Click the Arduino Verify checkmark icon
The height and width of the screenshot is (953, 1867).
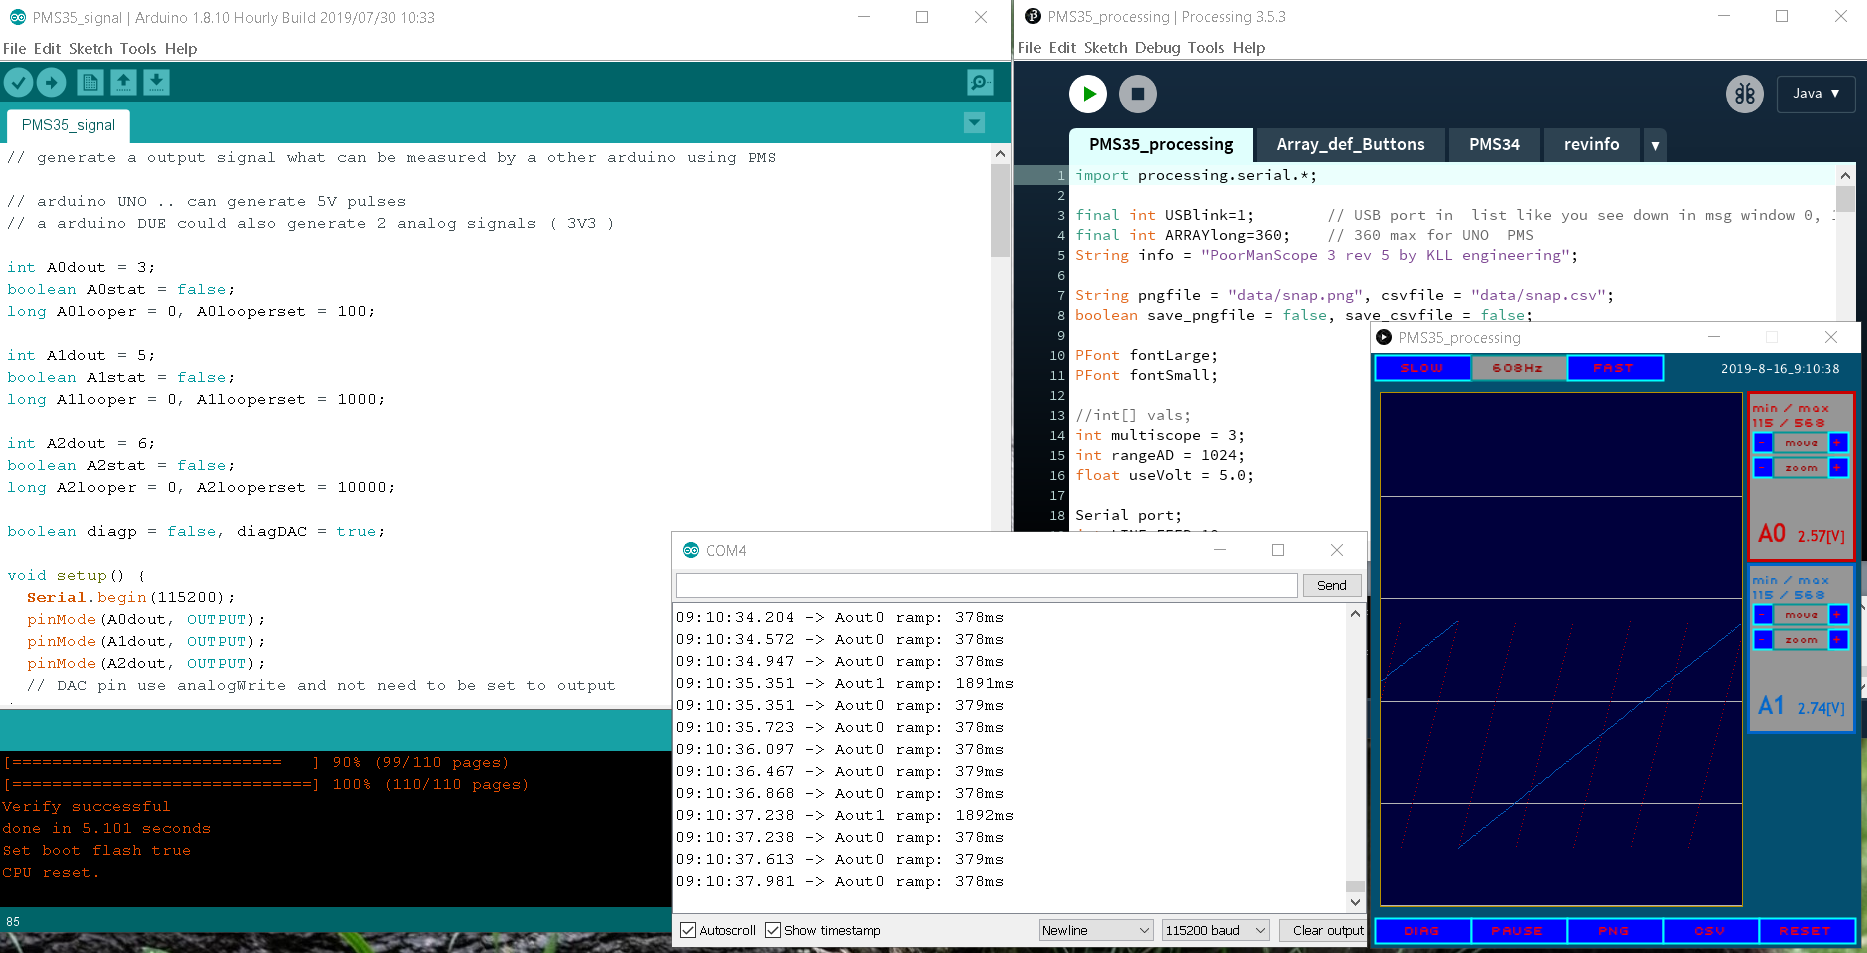pos(18,83)
